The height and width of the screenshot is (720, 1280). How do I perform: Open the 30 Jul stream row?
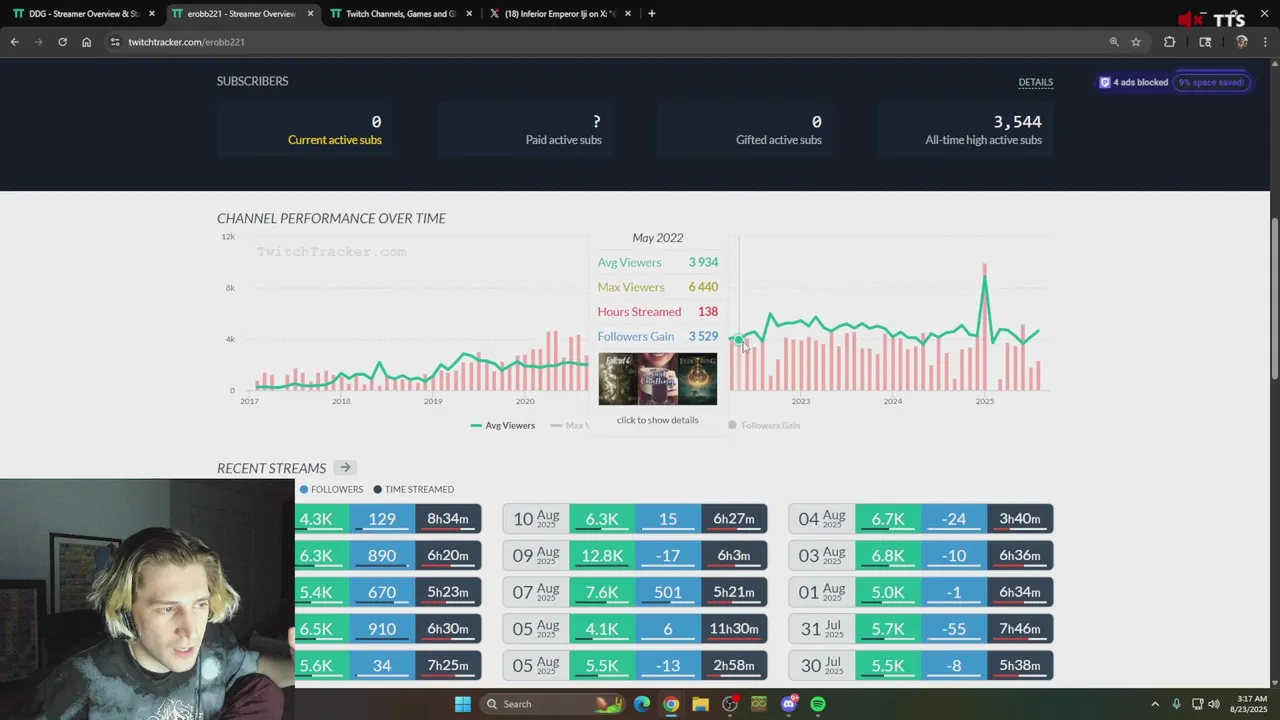coord(921,665)
